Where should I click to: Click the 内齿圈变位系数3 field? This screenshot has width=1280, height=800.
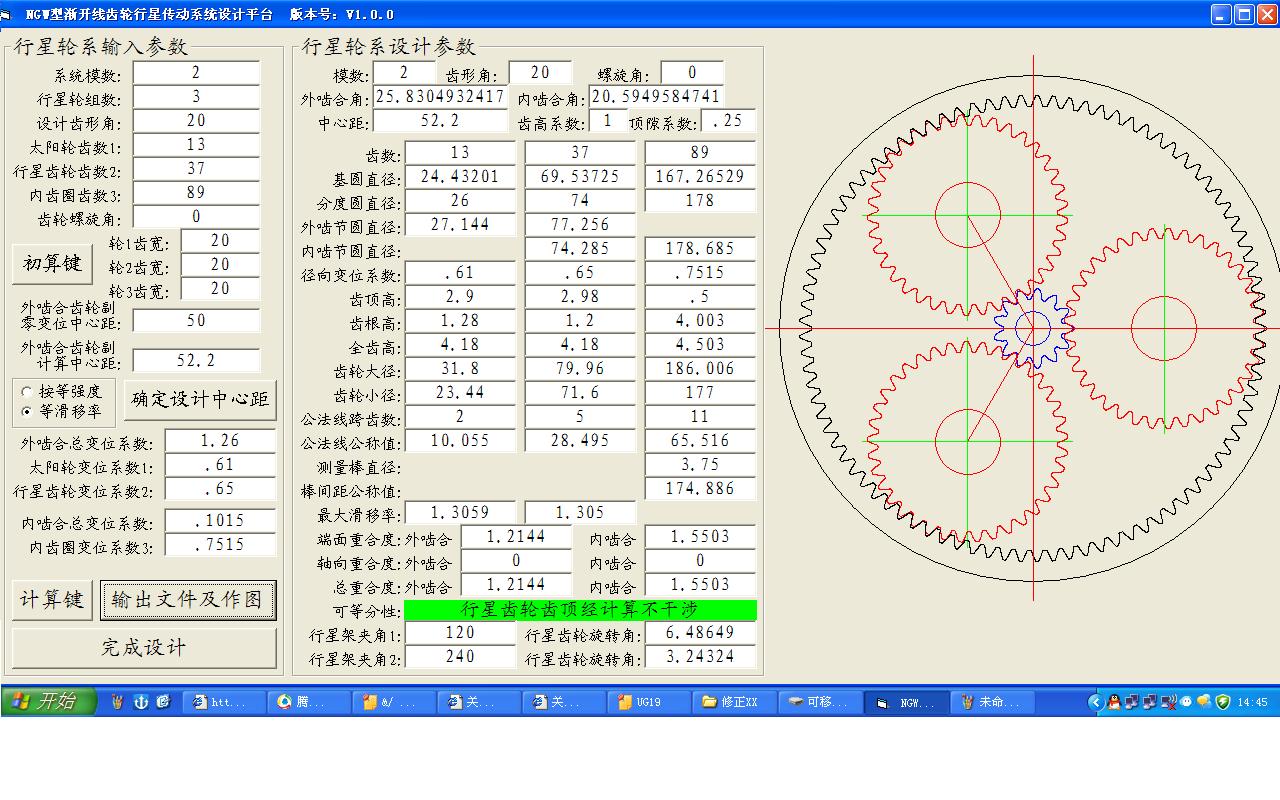point(220,545)
